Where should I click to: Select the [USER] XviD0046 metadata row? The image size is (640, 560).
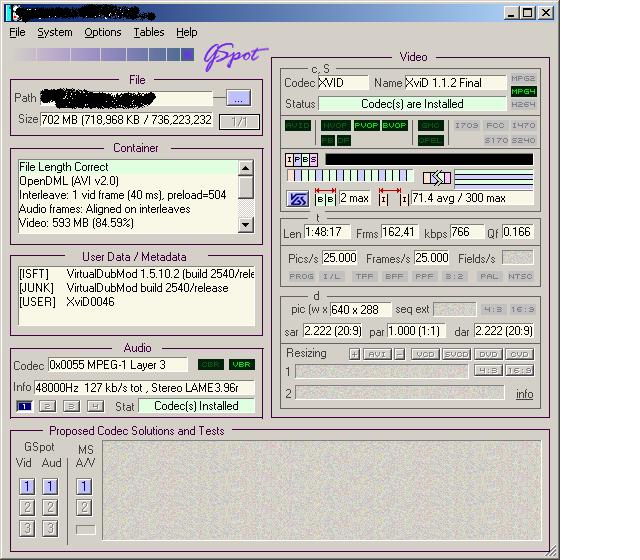(x=136, y=302)
